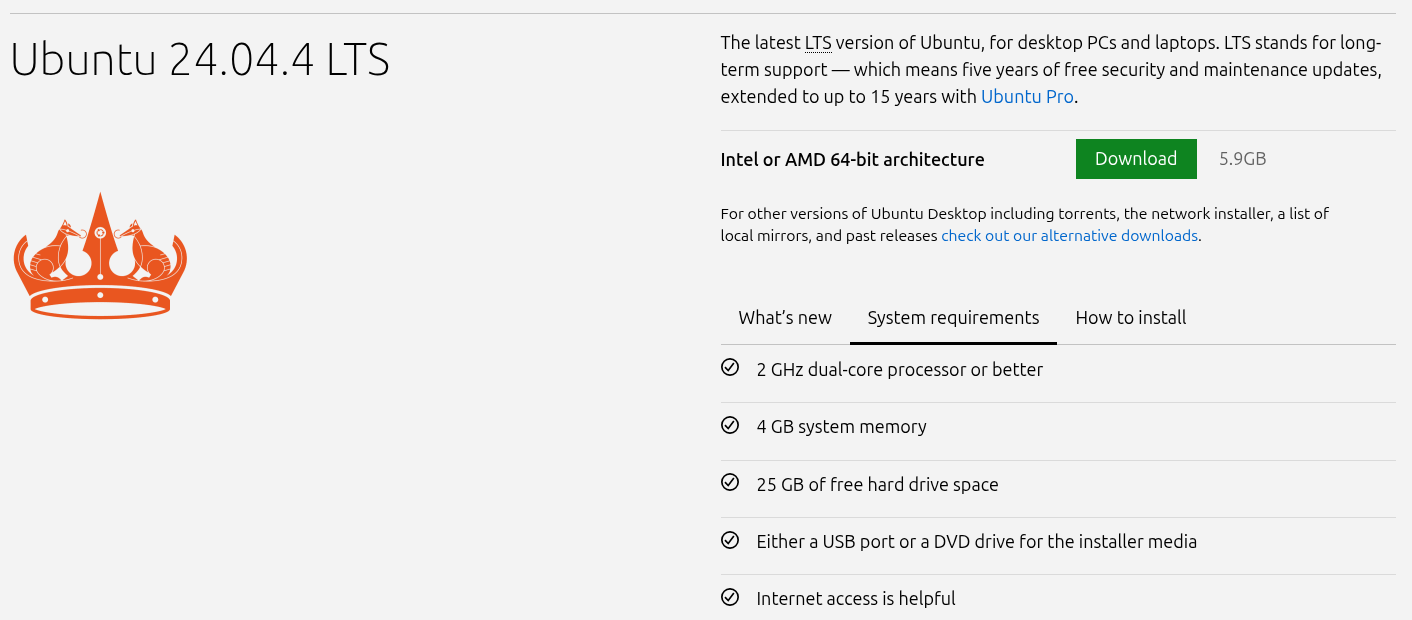Screen dimensions: 1412x620
Task: Click the Intel or AMD 64-bit architecture label
Action: click(852, 160)
